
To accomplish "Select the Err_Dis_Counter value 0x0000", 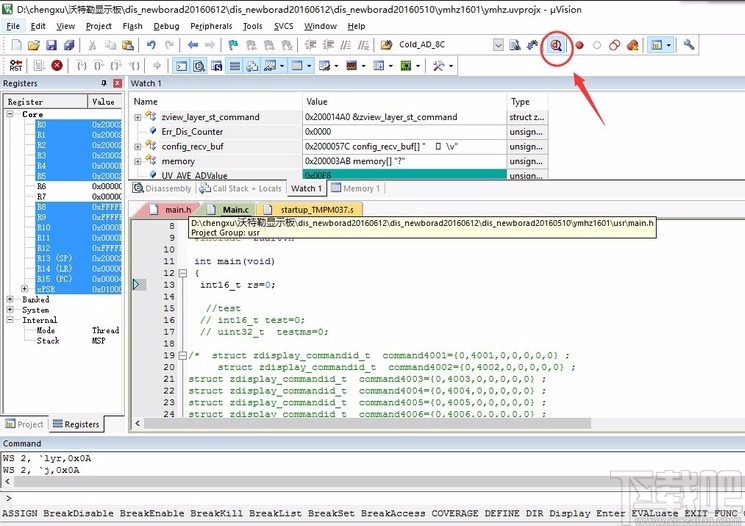I will [404, 132].
